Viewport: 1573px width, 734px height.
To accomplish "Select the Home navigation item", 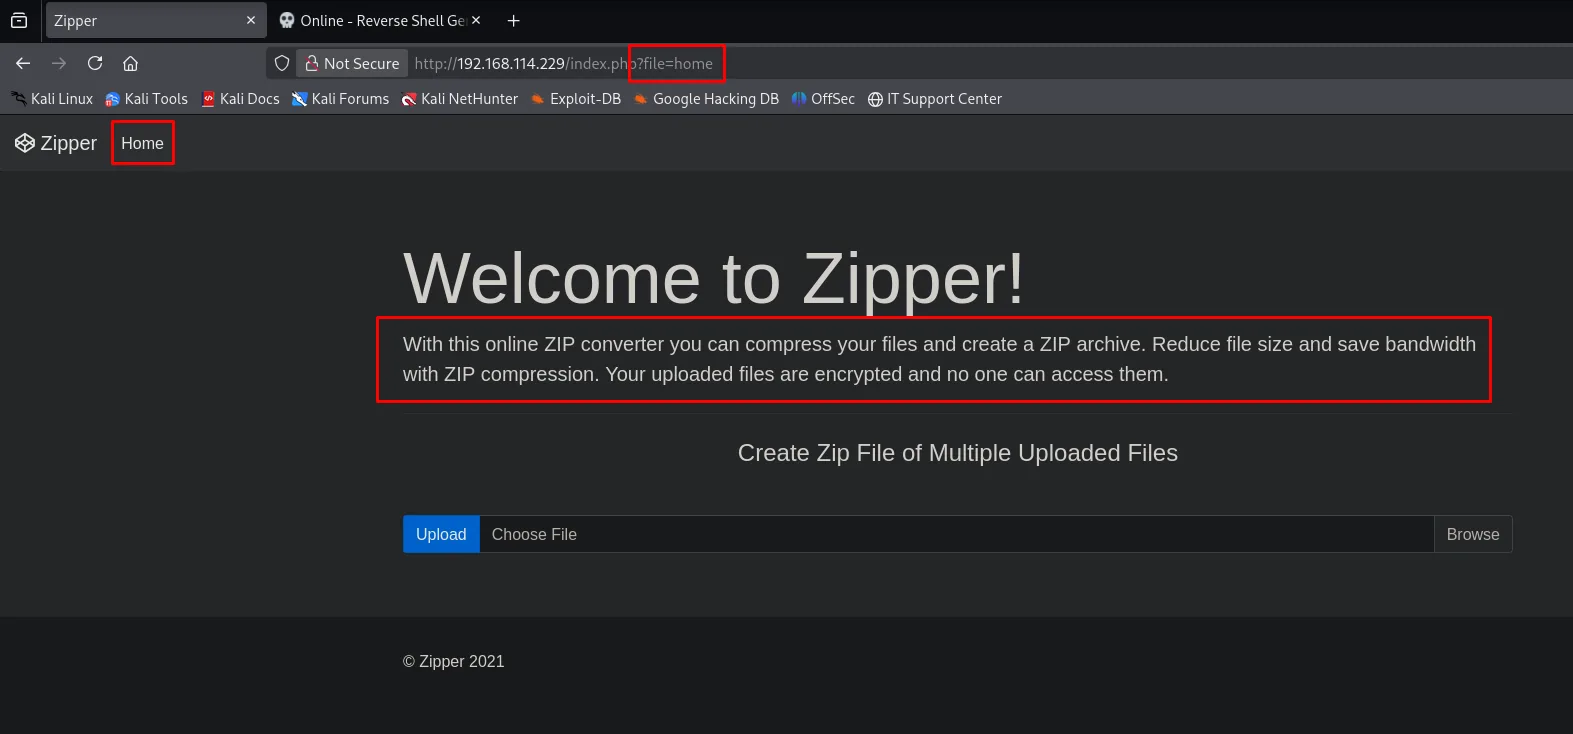I will 142,143.
